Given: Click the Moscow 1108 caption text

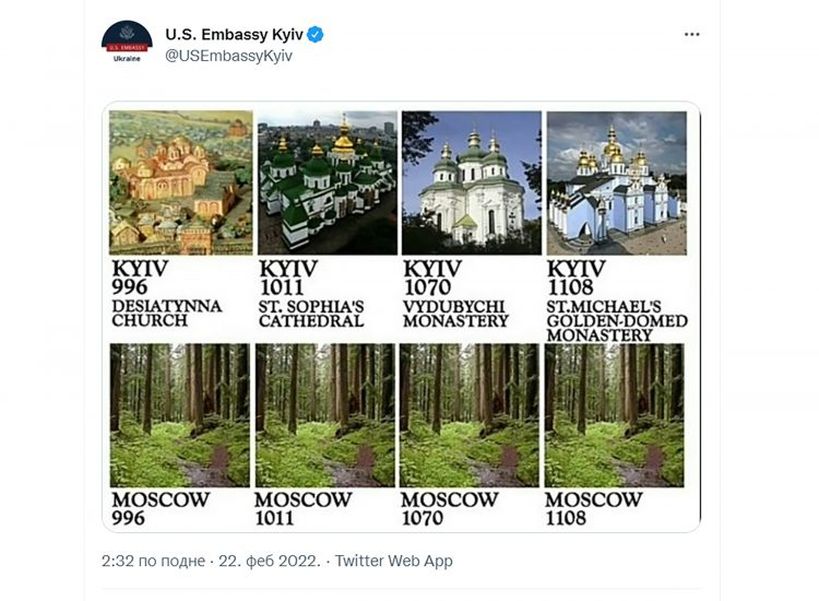Looking at the screenshot, I should [593, 509].
